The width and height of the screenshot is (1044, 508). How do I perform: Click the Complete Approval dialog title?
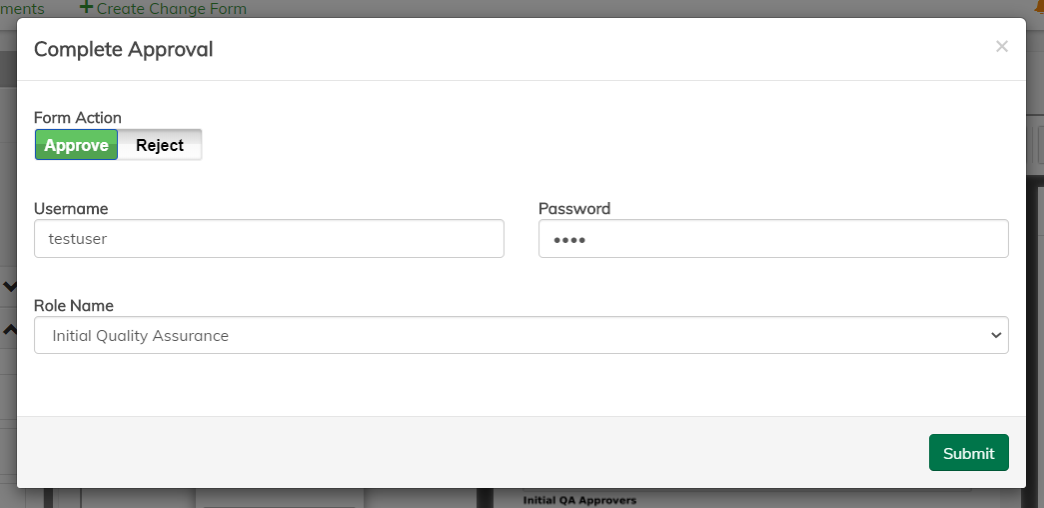(x=123, y=49)
